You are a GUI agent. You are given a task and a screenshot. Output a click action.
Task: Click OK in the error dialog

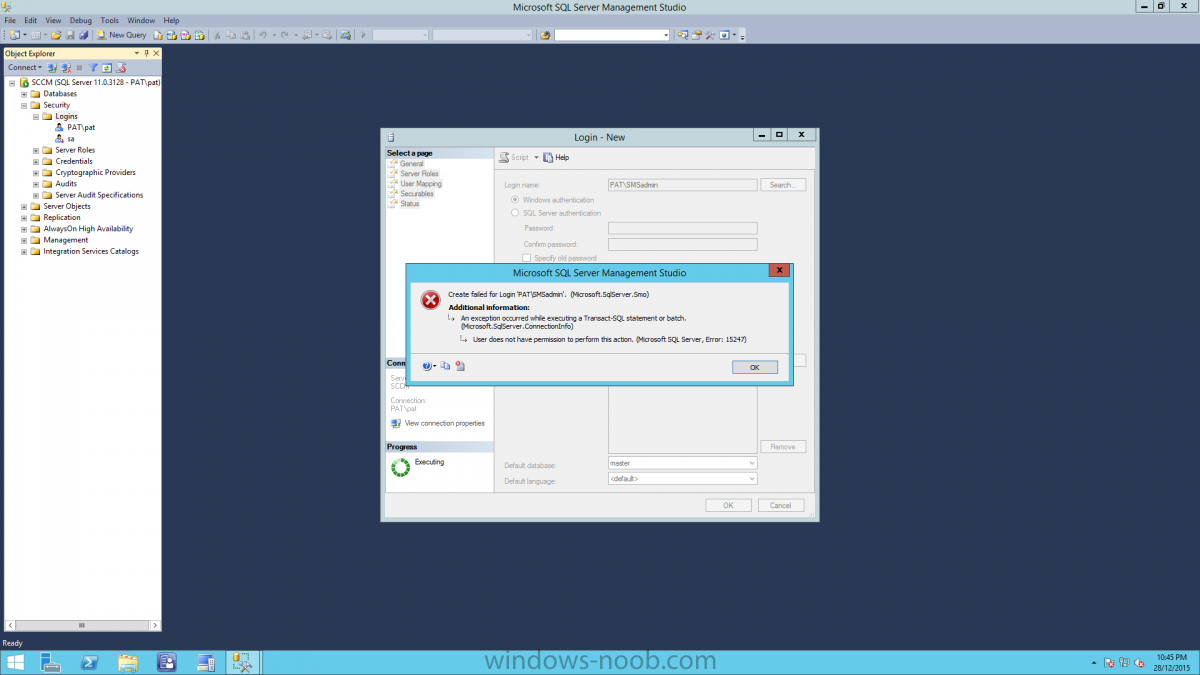click(x=755, y=367)
